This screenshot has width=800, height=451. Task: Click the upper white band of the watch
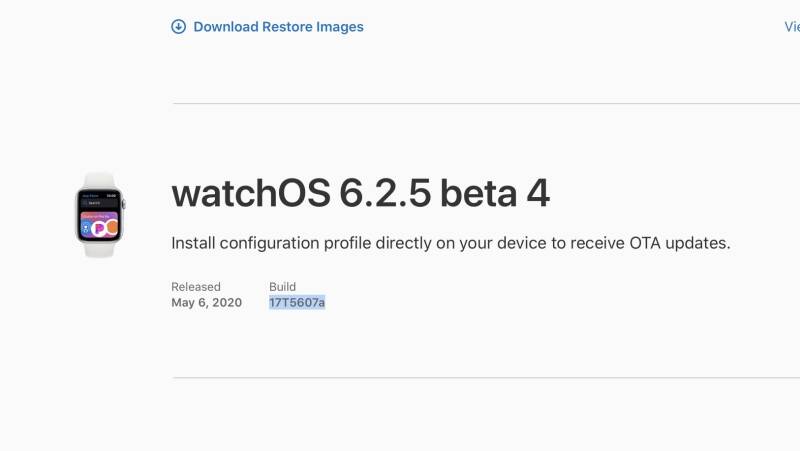point(99,180)
